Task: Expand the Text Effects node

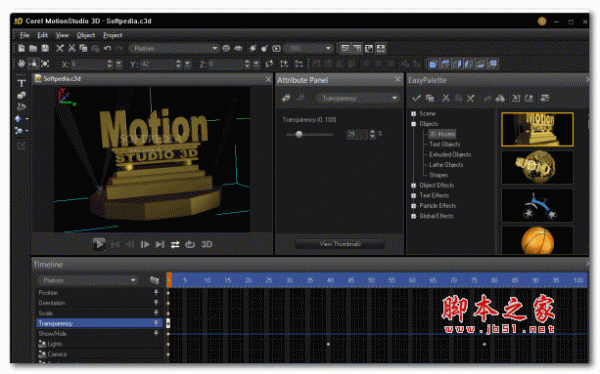Action: click(414, 196)
